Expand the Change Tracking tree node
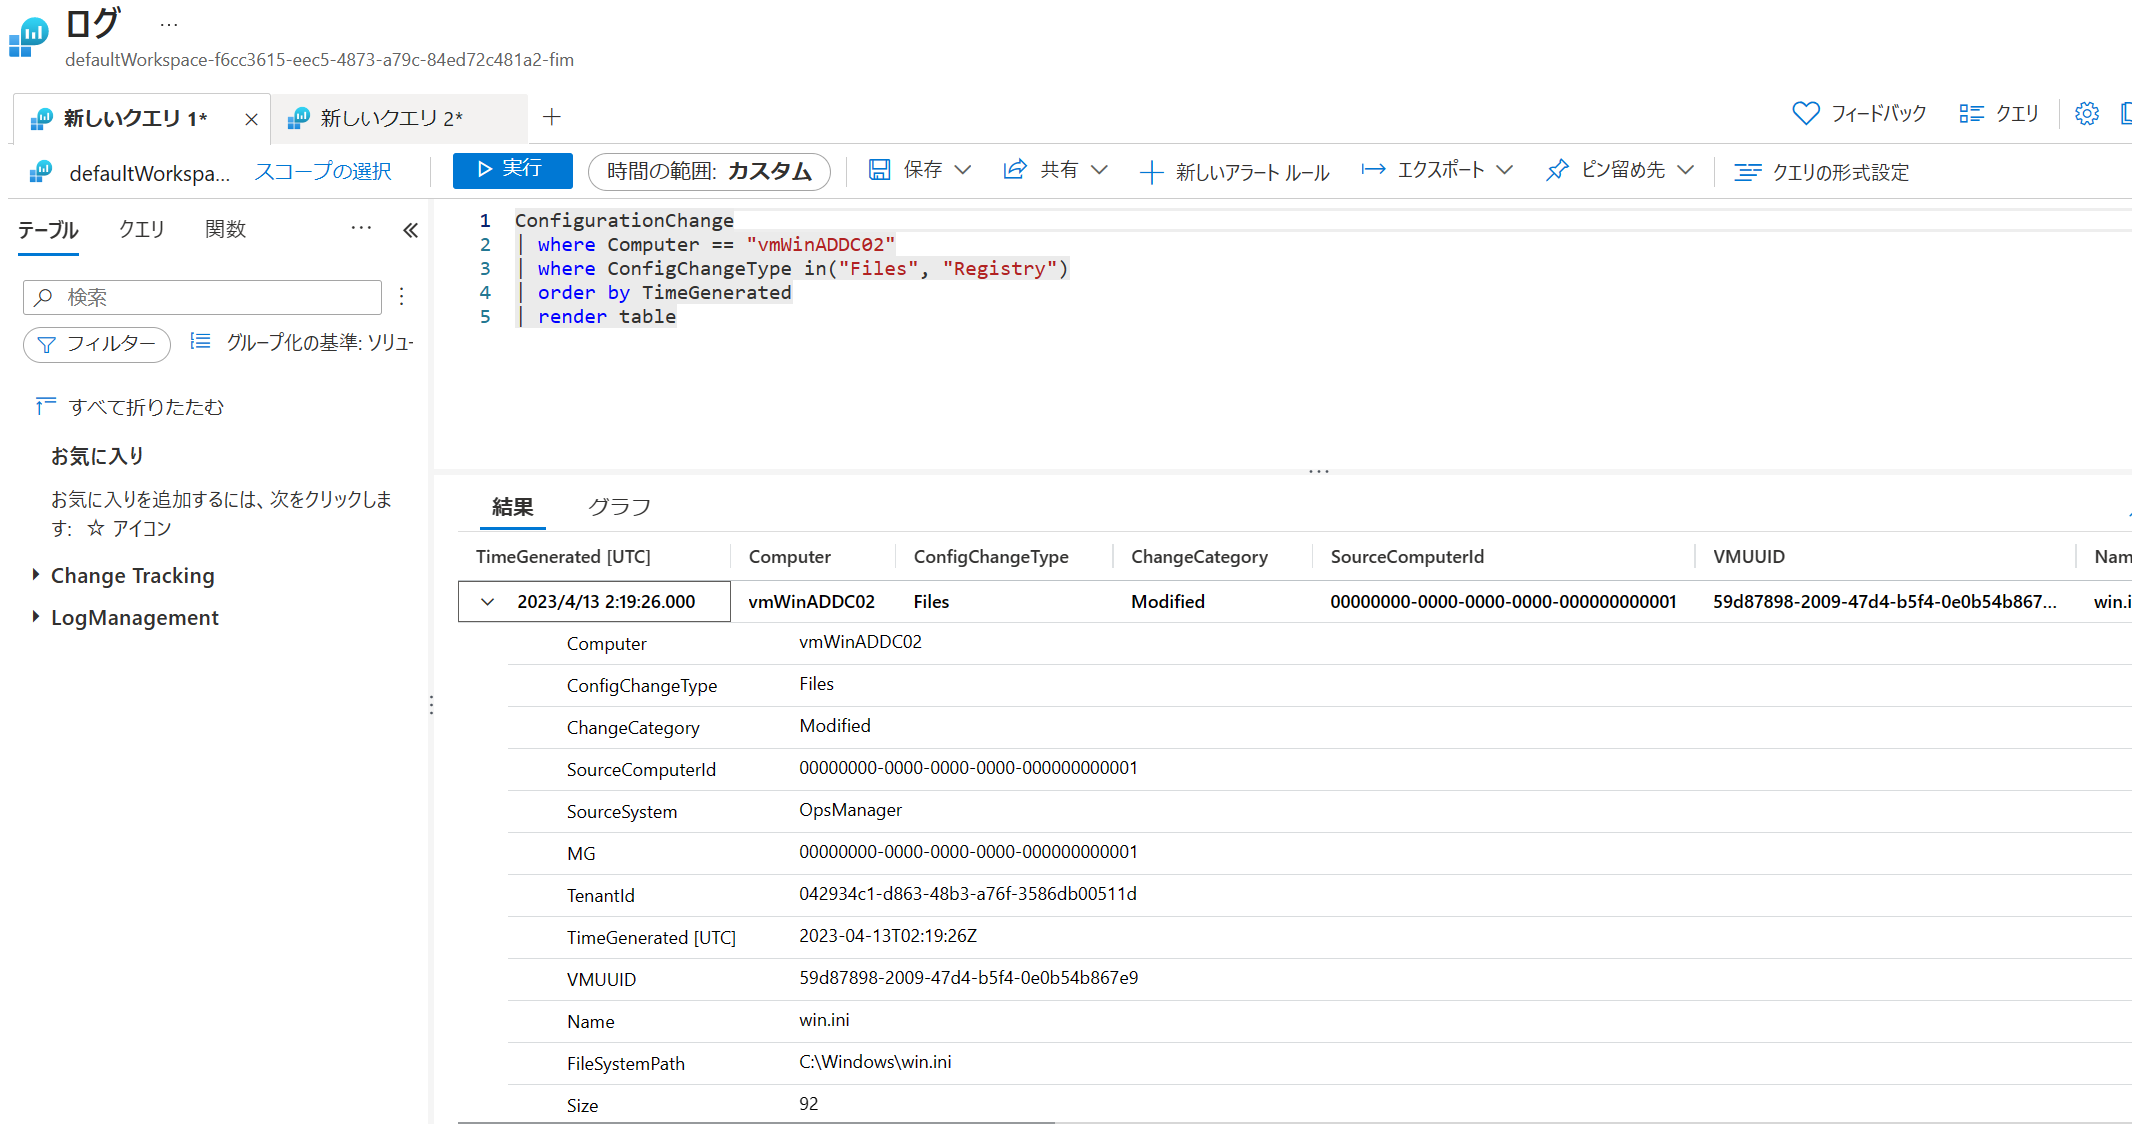2132x1124 pixels. click(x=36, y=575)
